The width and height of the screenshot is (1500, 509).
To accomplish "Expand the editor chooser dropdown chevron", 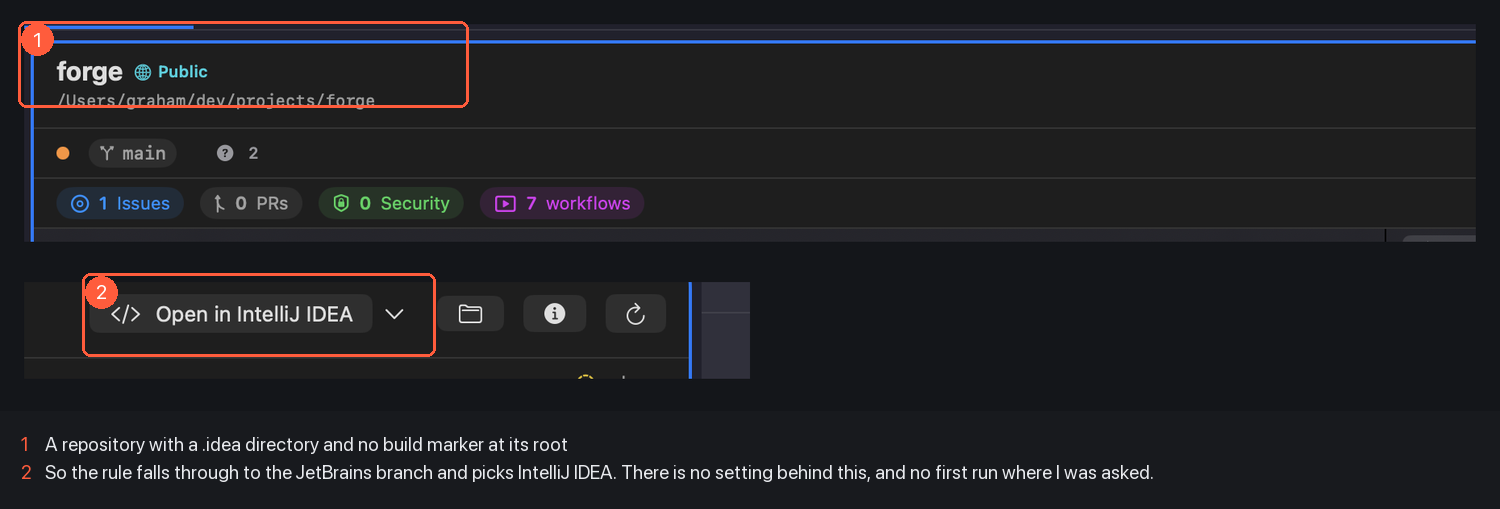I will point(395,314).
